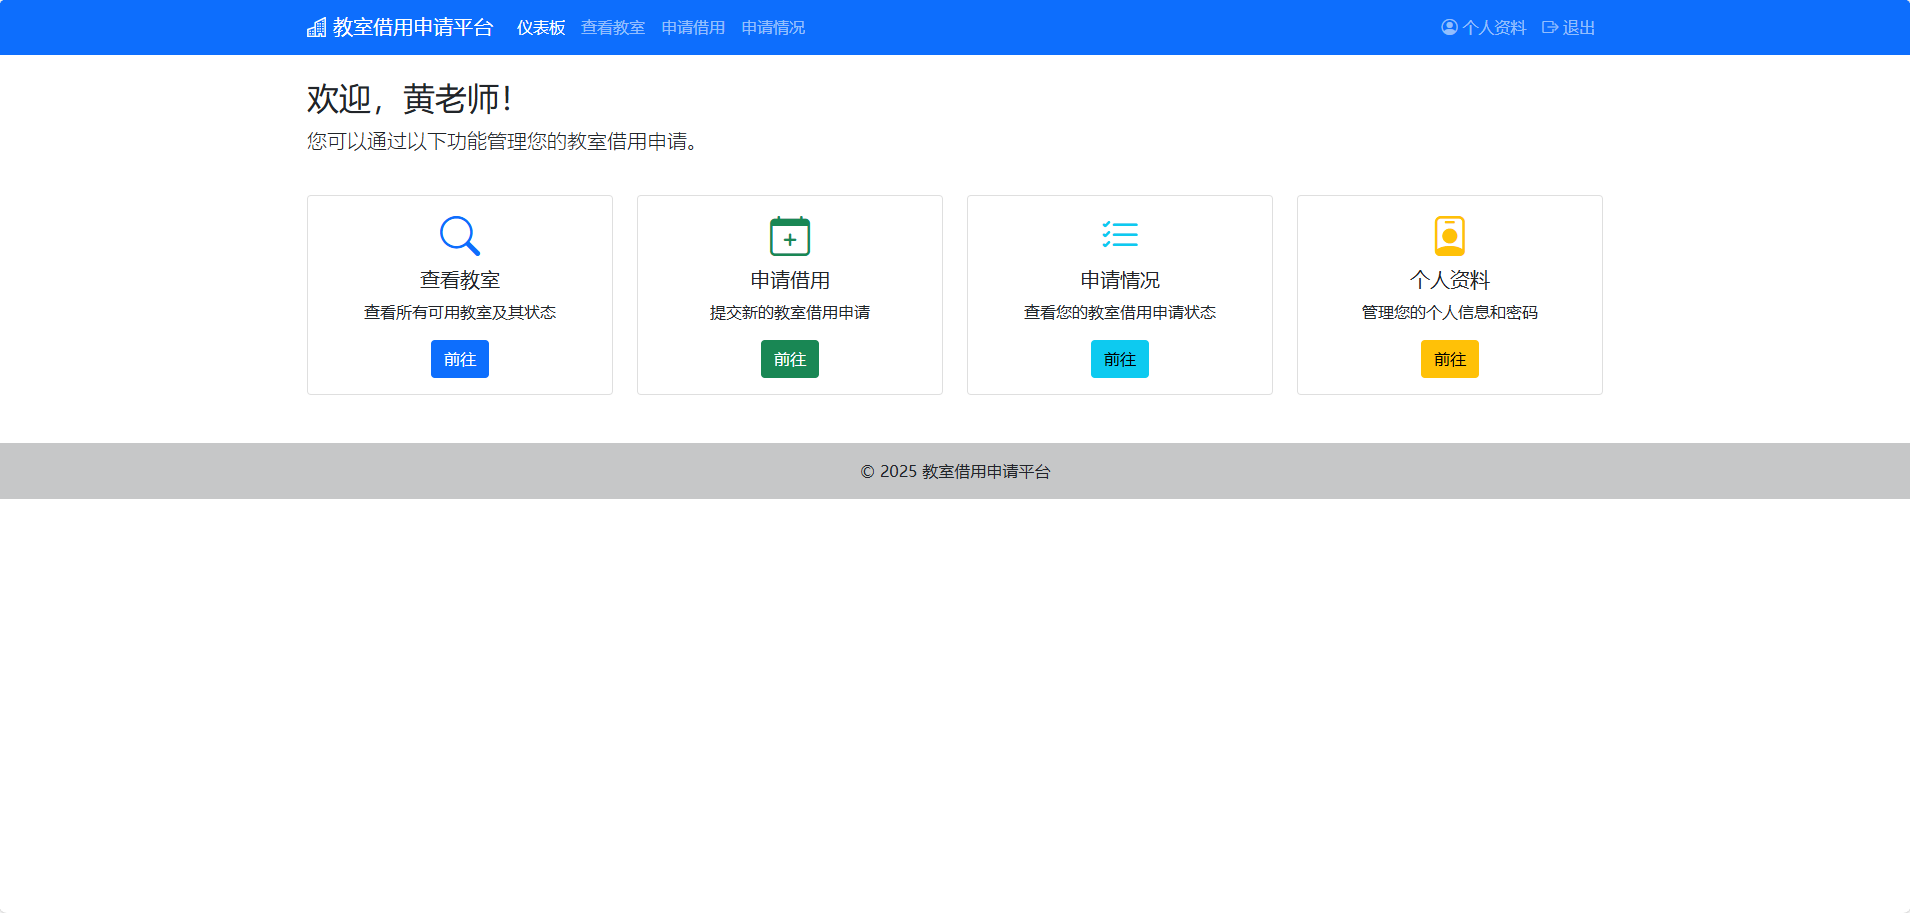Click the logout arrow icon in navbar
This screenshot has width=1910, height=913.
coord(1550,27)
